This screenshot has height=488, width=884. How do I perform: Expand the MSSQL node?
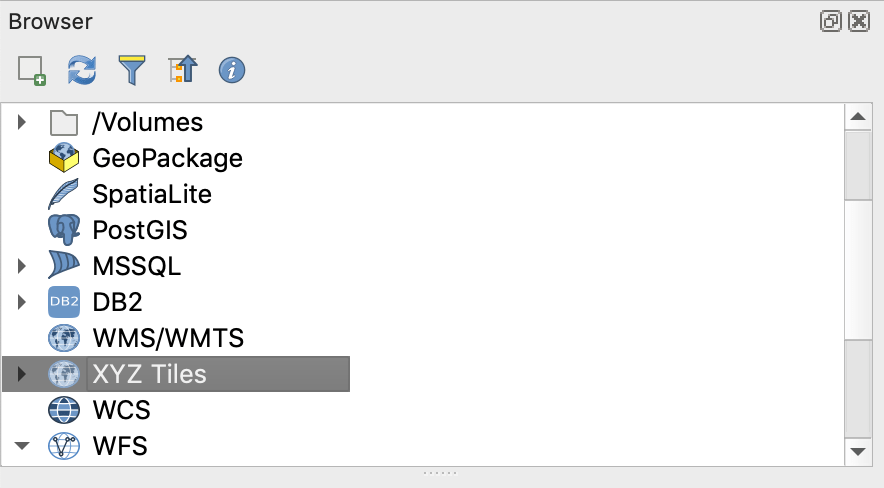pyautogui.click(x=22, y=267)
